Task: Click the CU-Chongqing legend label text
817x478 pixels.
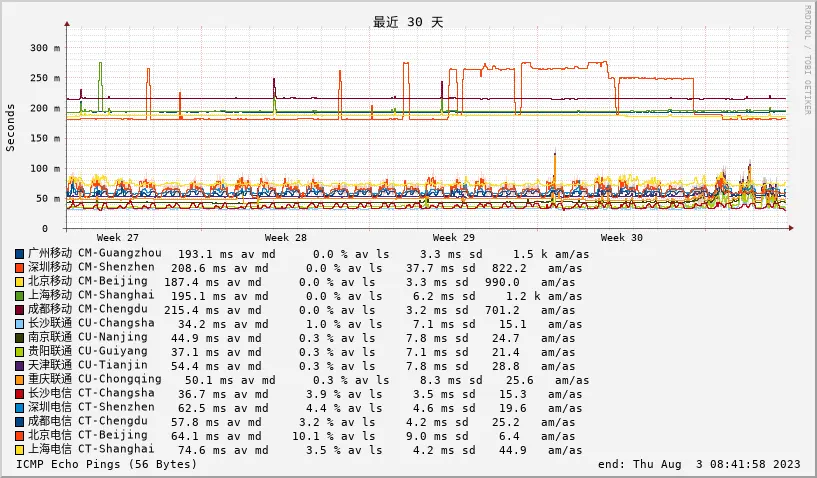Action: [x=119, y=380]
